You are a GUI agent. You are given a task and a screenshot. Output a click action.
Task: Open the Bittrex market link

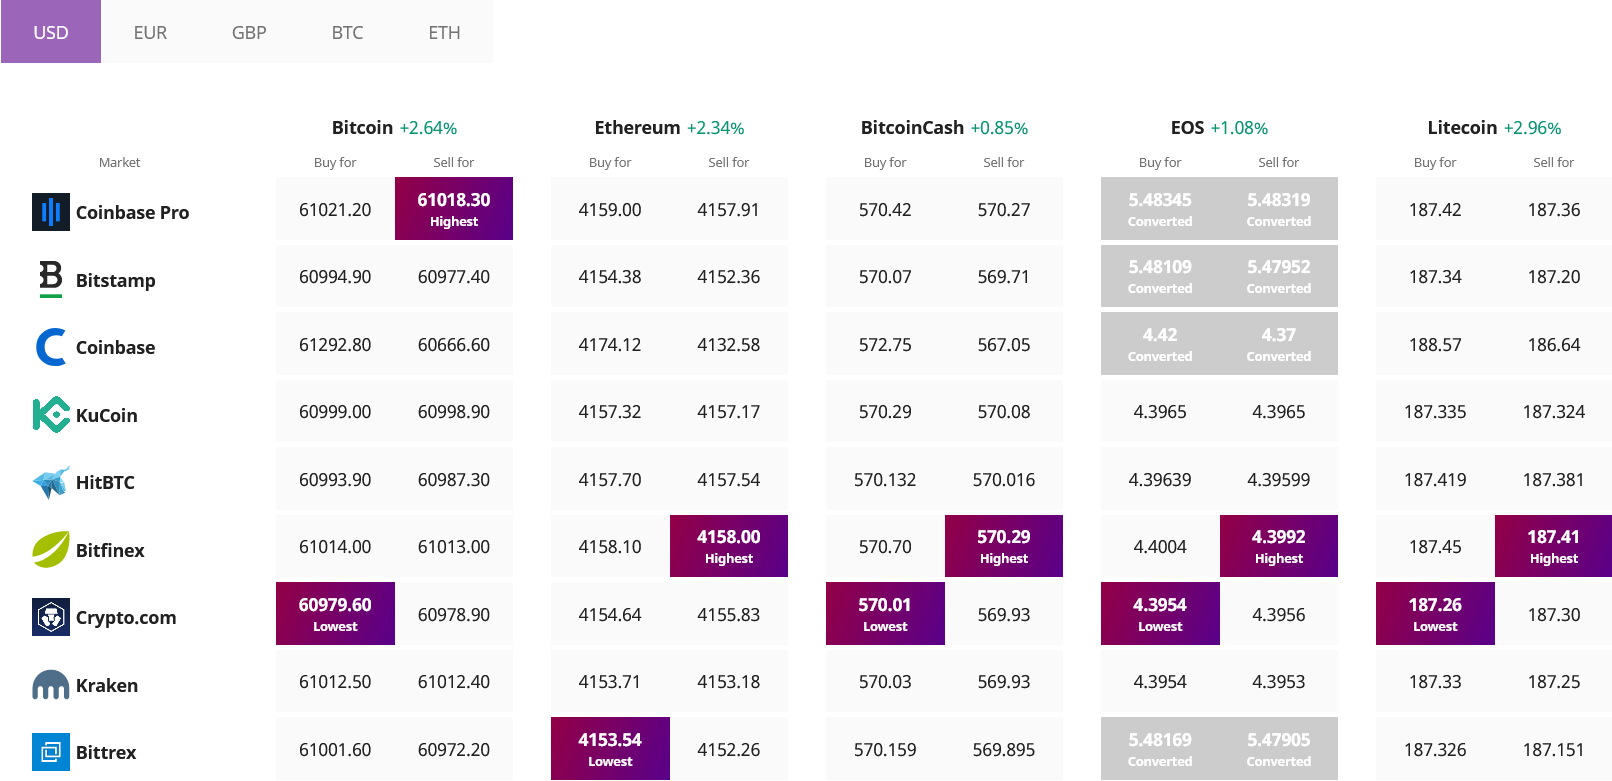[106, 752]
